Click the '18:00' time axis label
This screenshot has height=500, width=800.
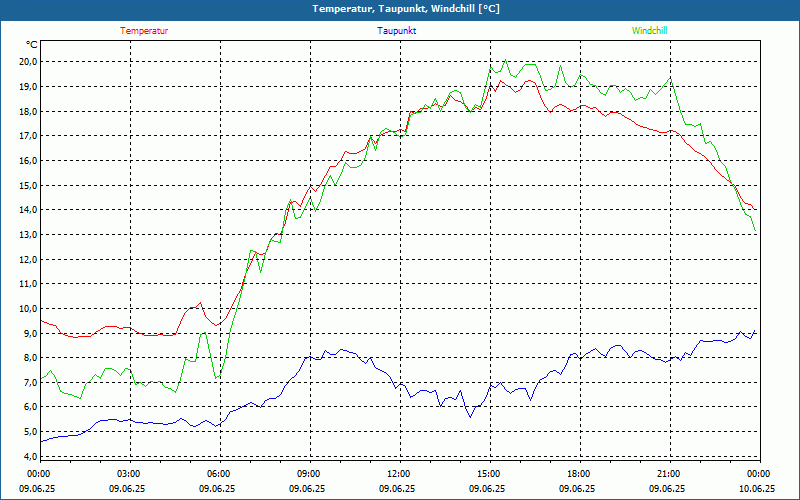[x=580, y=474]
